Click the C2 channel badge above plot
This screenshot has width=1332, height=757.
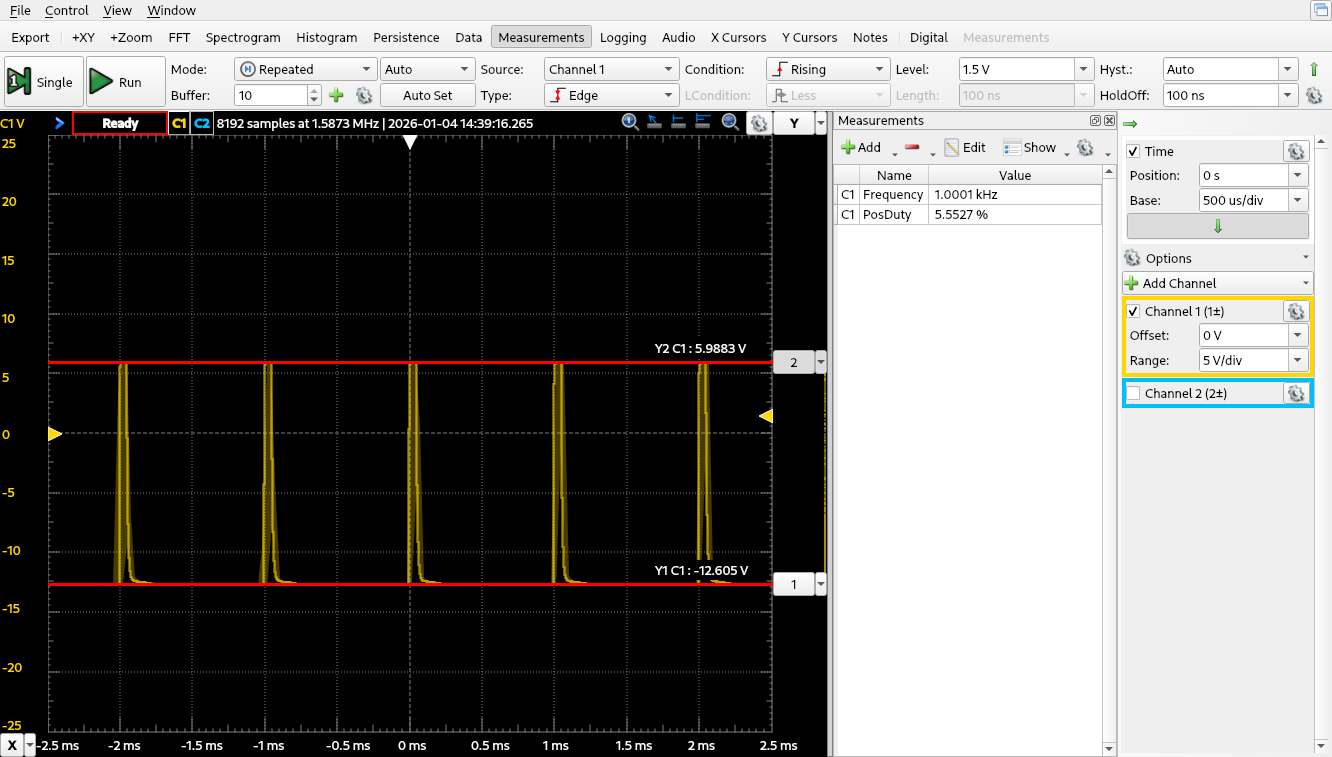click(x=202, y=123)
